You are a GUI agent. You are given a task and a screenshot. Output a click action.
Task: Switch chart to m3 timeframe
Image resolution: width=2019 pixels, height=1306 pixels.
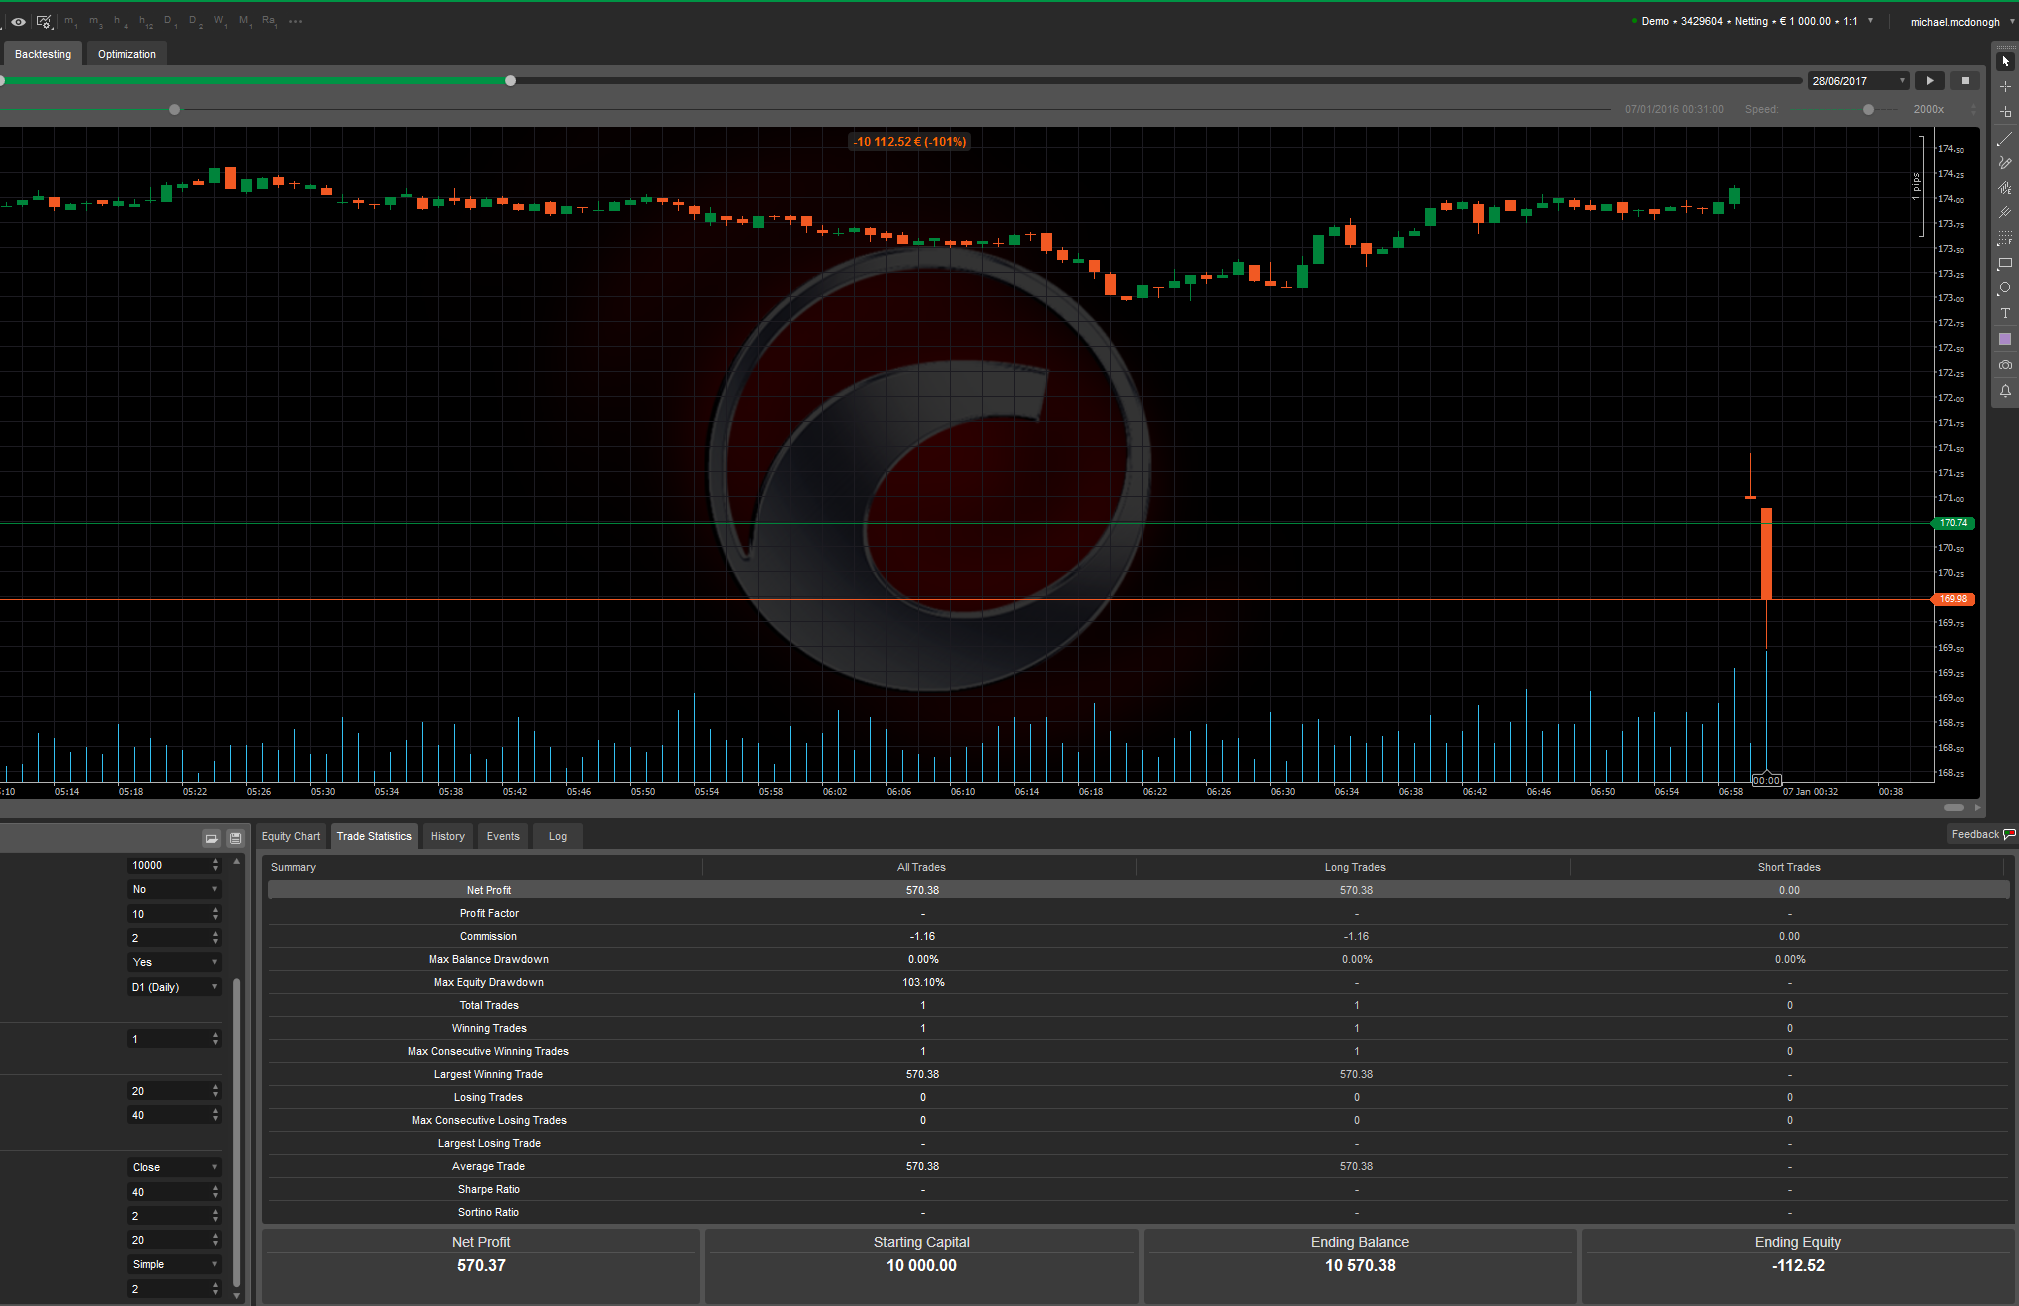96,21
